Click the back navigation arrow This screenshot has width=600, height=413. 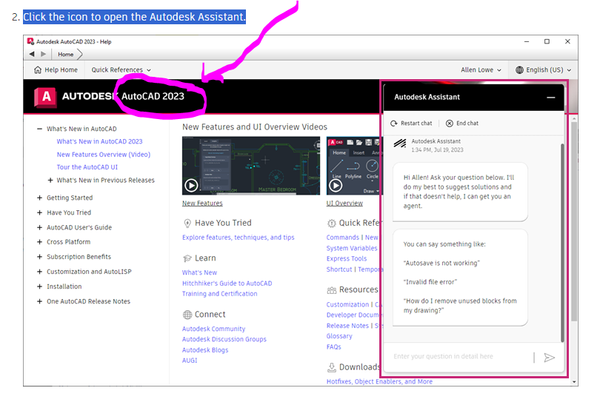[32, 54]
